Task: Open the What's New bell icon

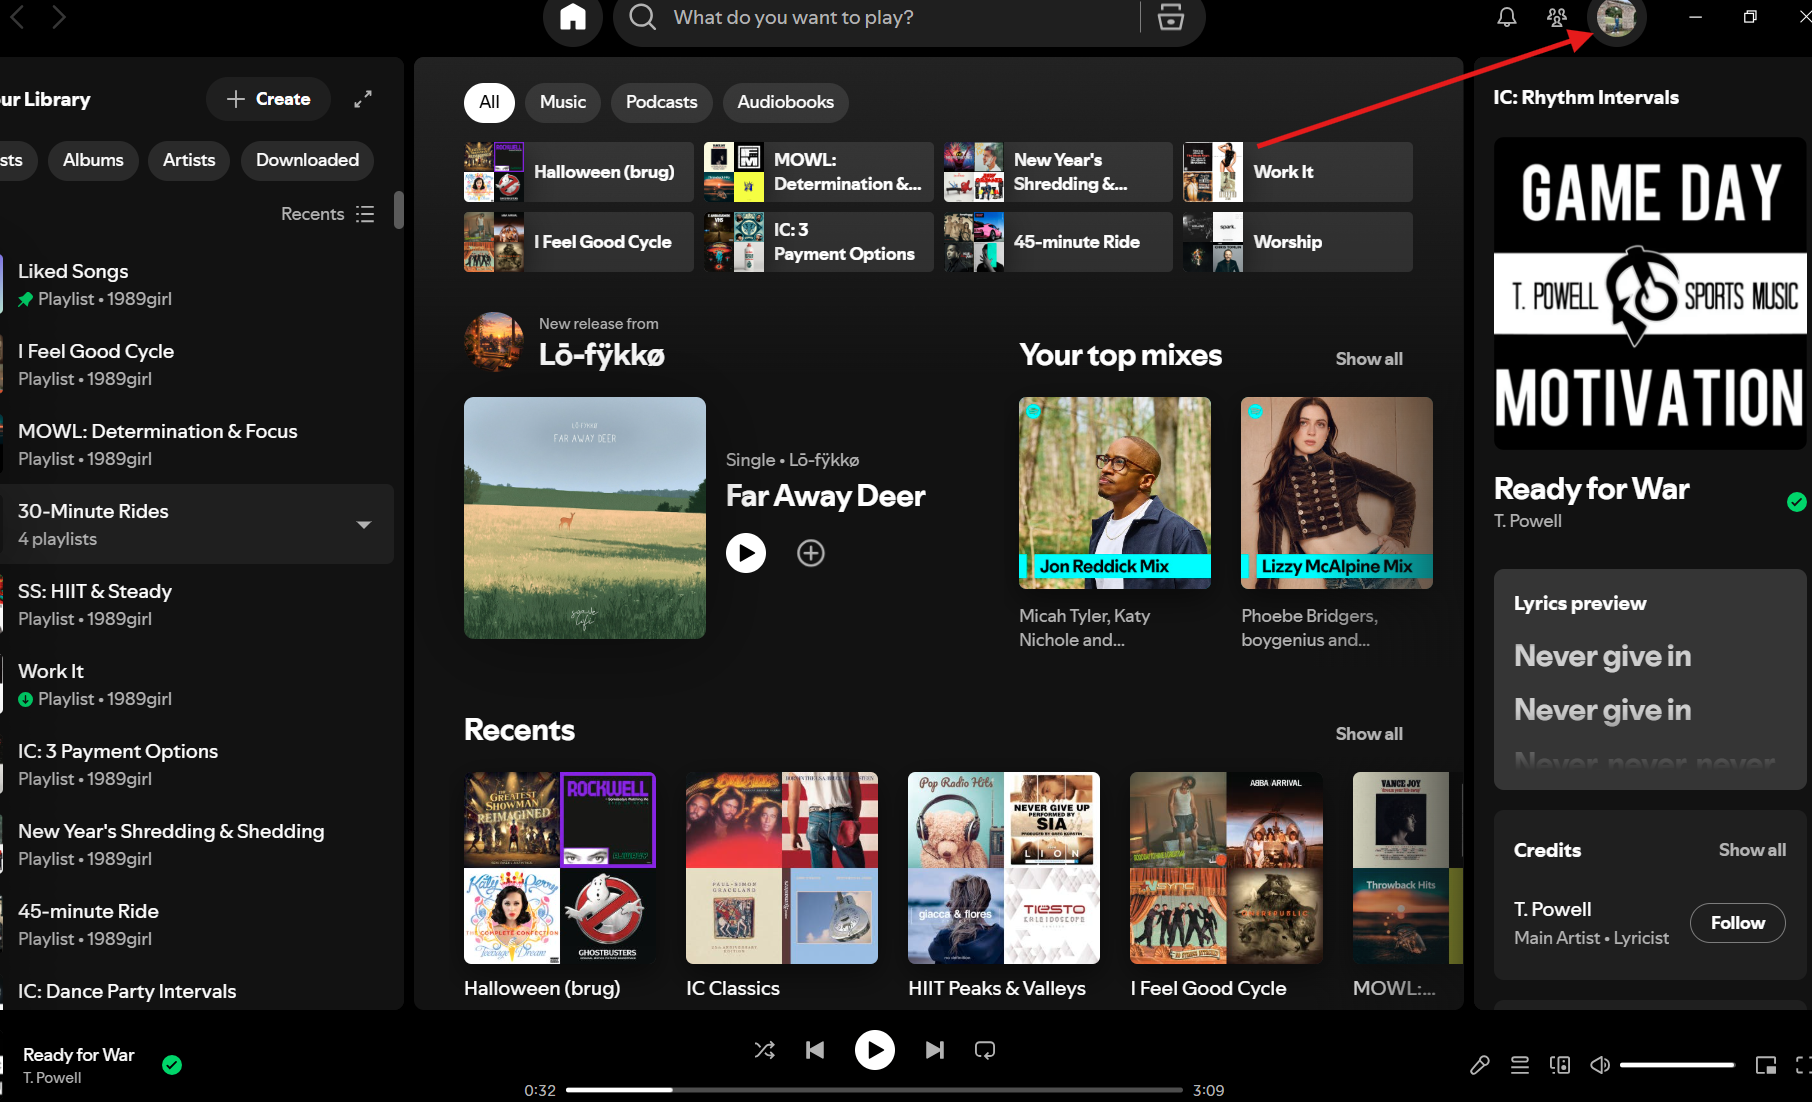Action: tap(1506, 18)
